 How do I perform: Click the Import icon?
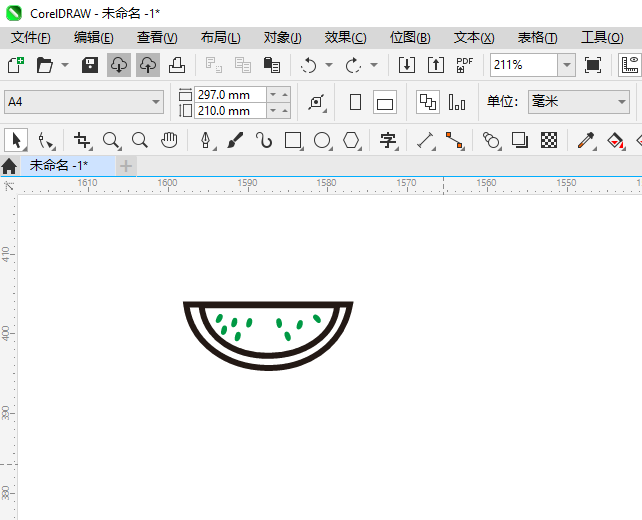(x=407, y=65)
